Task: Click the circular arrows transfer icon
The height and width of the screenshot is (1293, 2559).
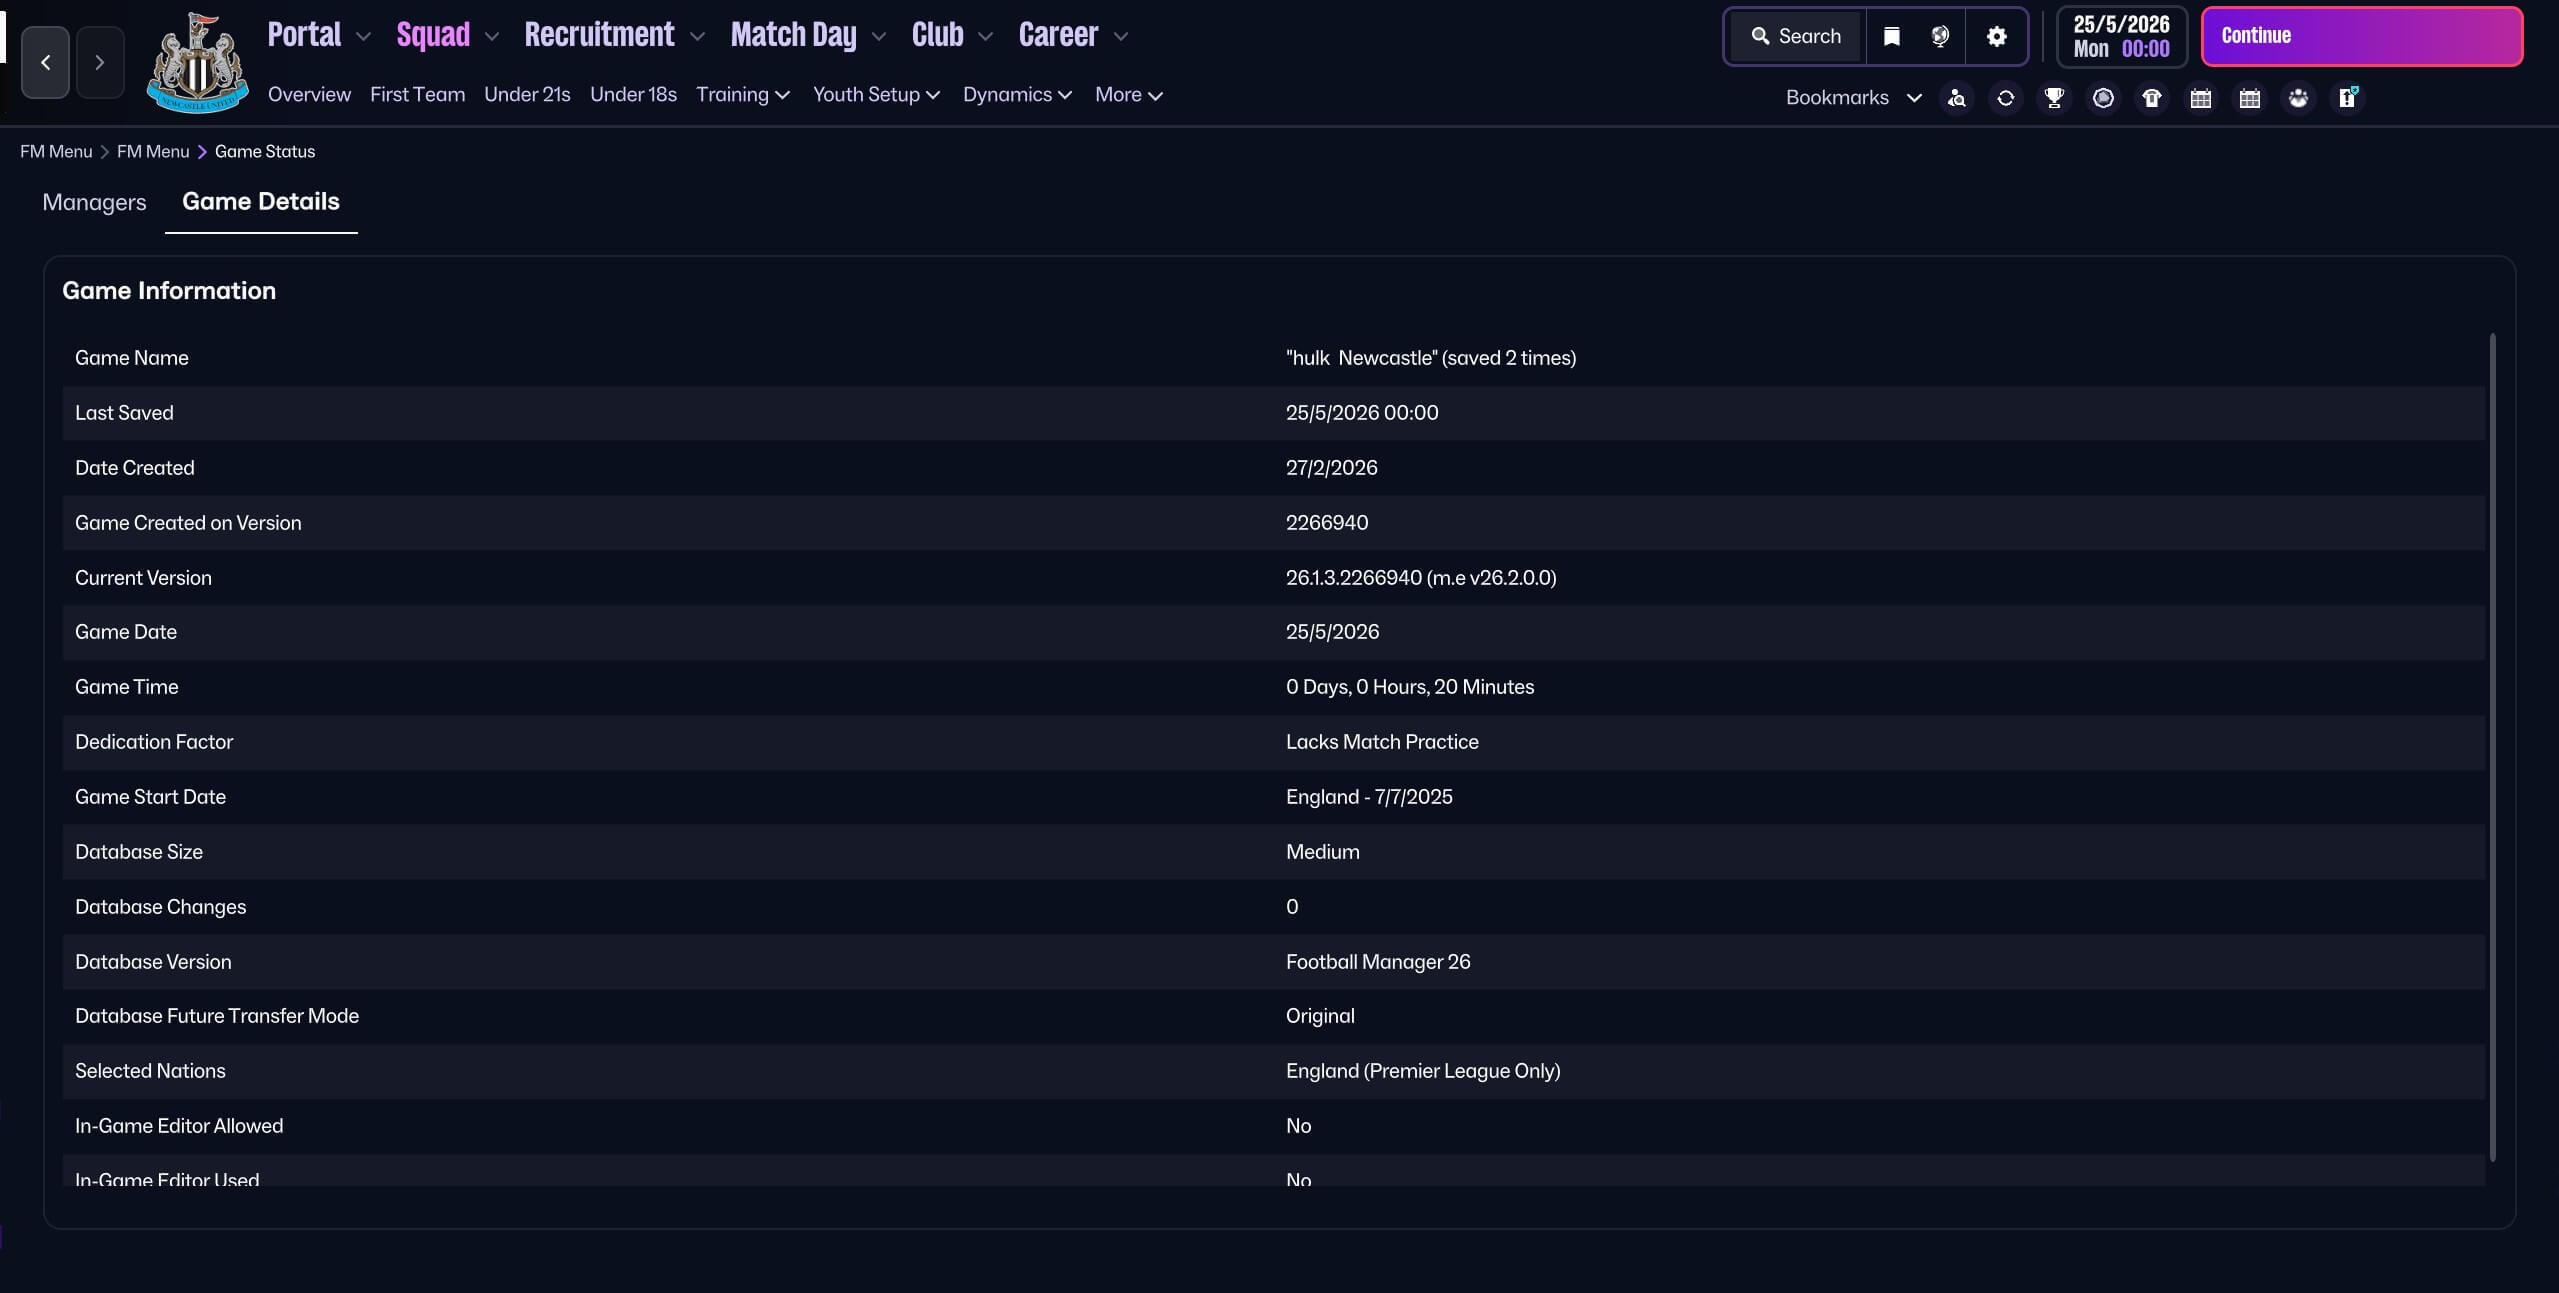Action: (x=2005, y=98)
